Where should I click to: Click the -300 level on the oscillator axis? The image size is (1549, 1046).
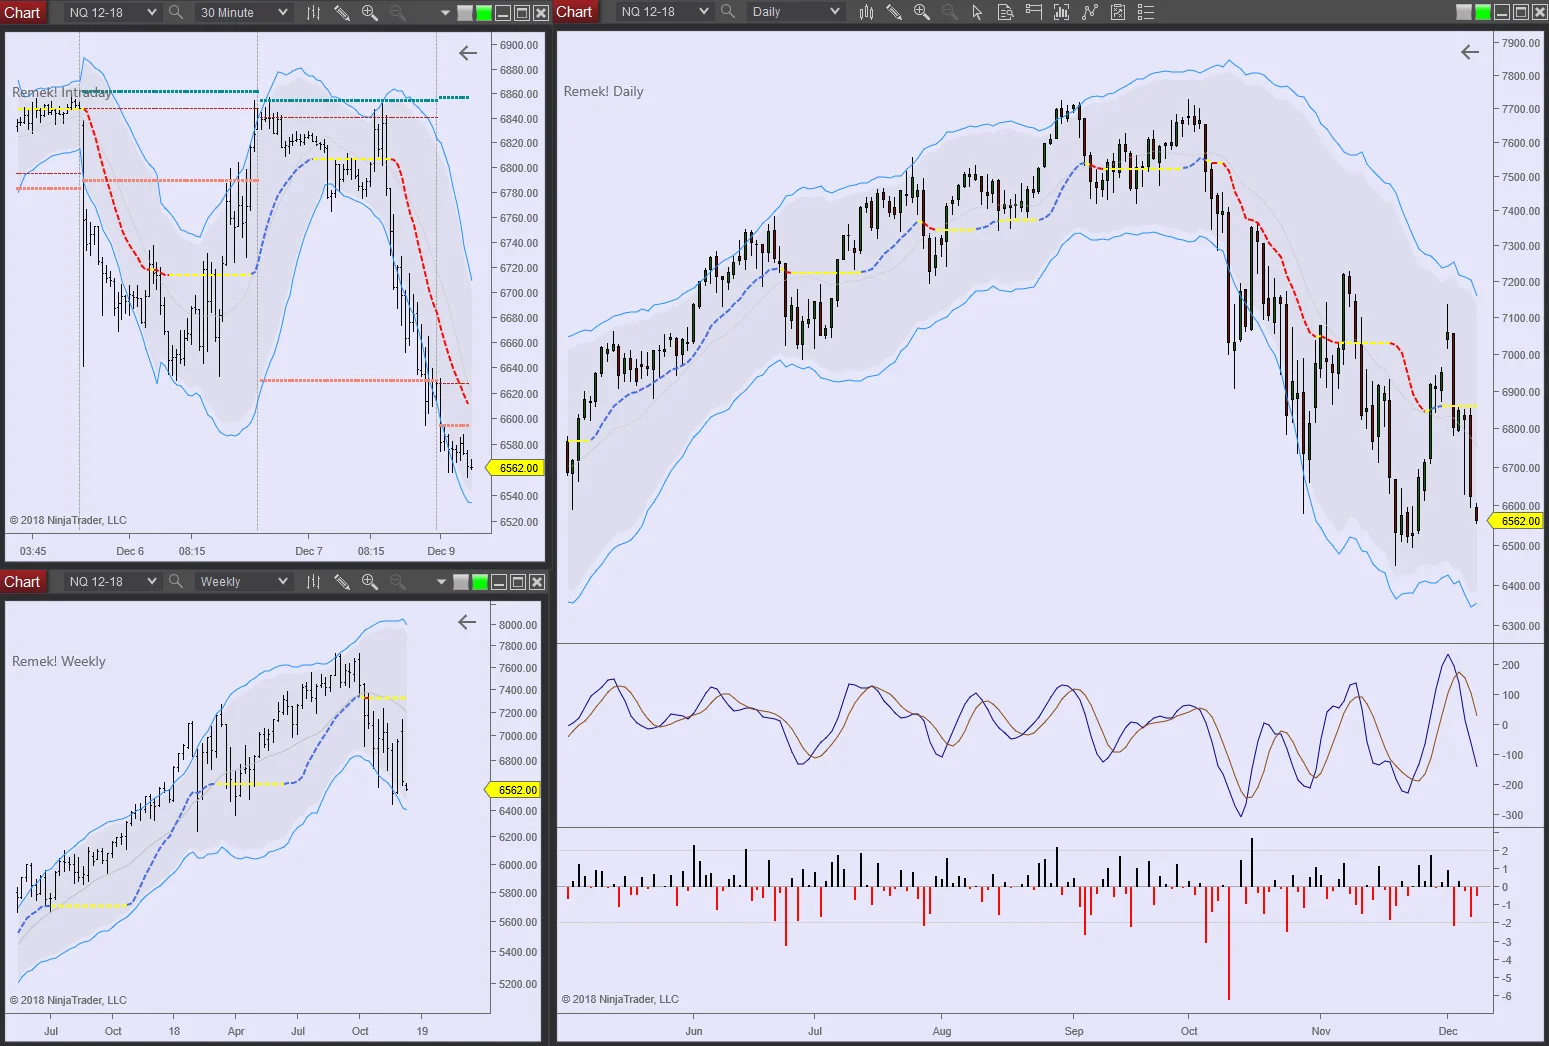(x=1512, y=815)
